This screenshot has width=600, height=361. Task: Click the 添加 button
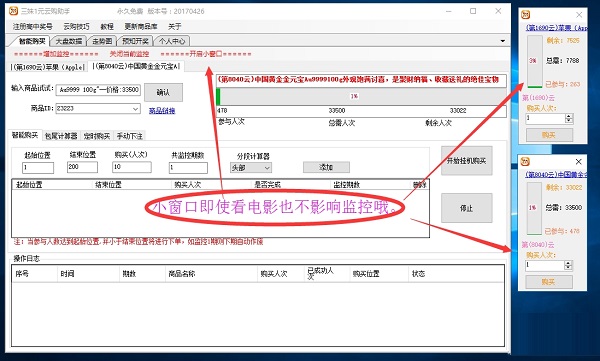click(x=326, y=167)
